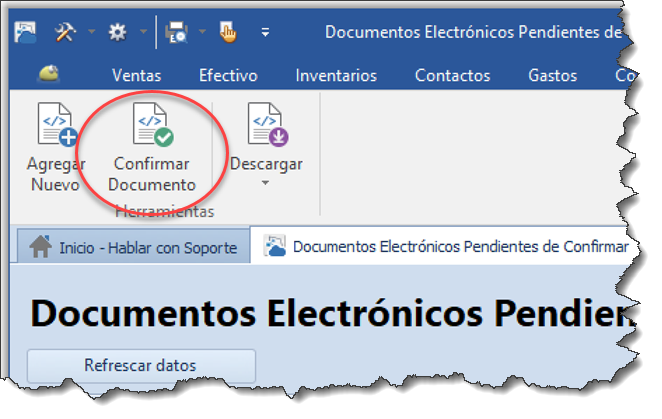The image size is (662, 419).
Task: Click Confirmar Documento in the ribbon
Action: [152, 147]
